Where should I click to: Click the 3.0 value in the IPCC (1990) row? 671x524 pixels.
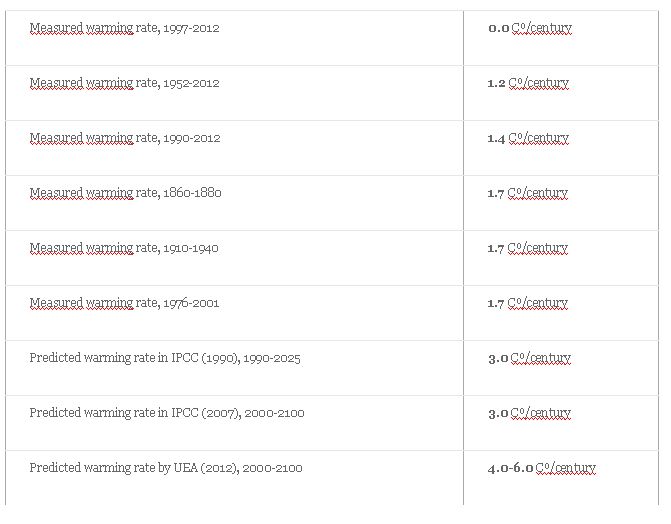[x=498, y=358]
